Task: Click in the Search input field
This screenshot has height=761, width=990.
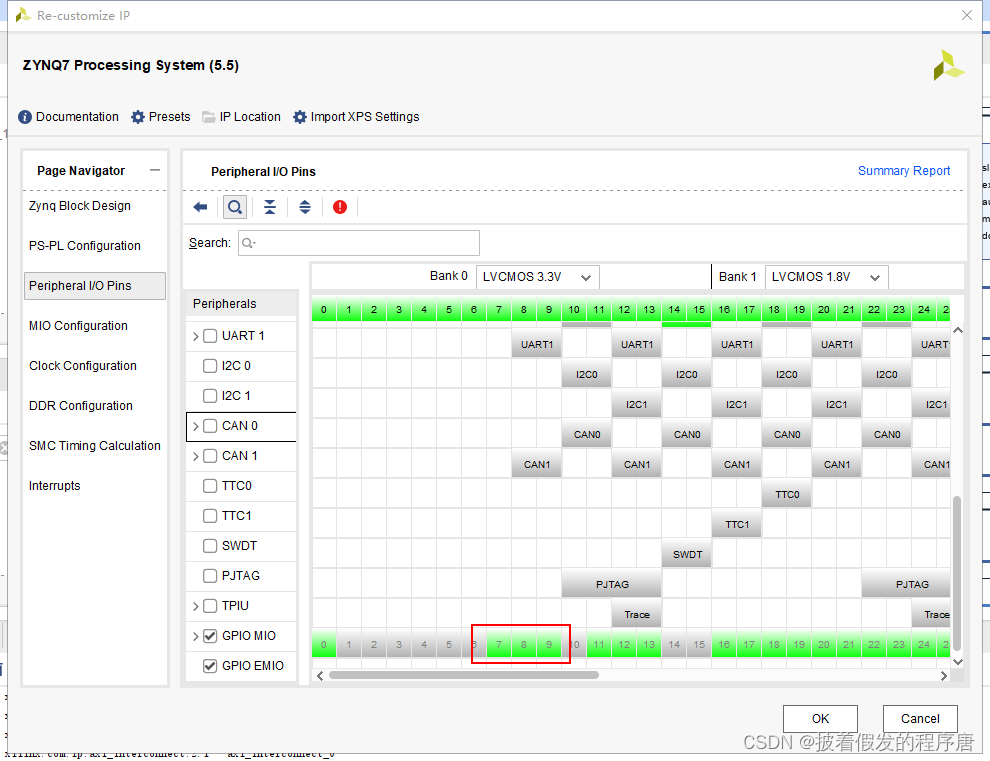Action: (x=359, y=243)
